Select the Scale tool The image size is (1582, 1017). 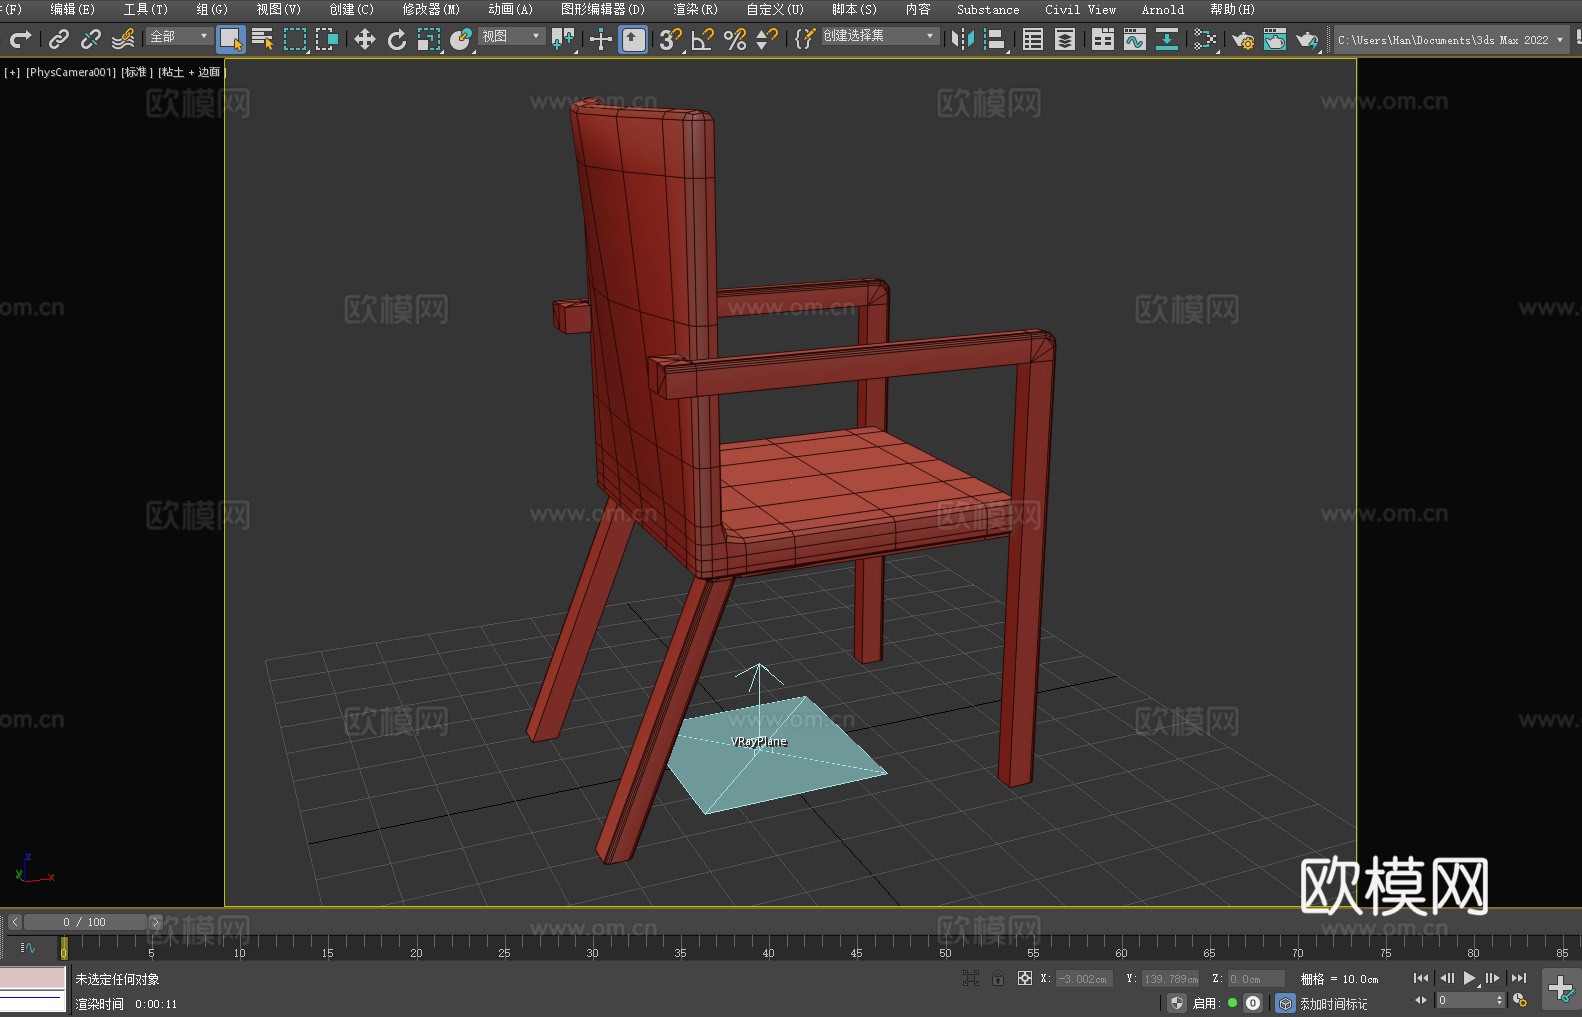pyautogui.click(x=429, y=39)
